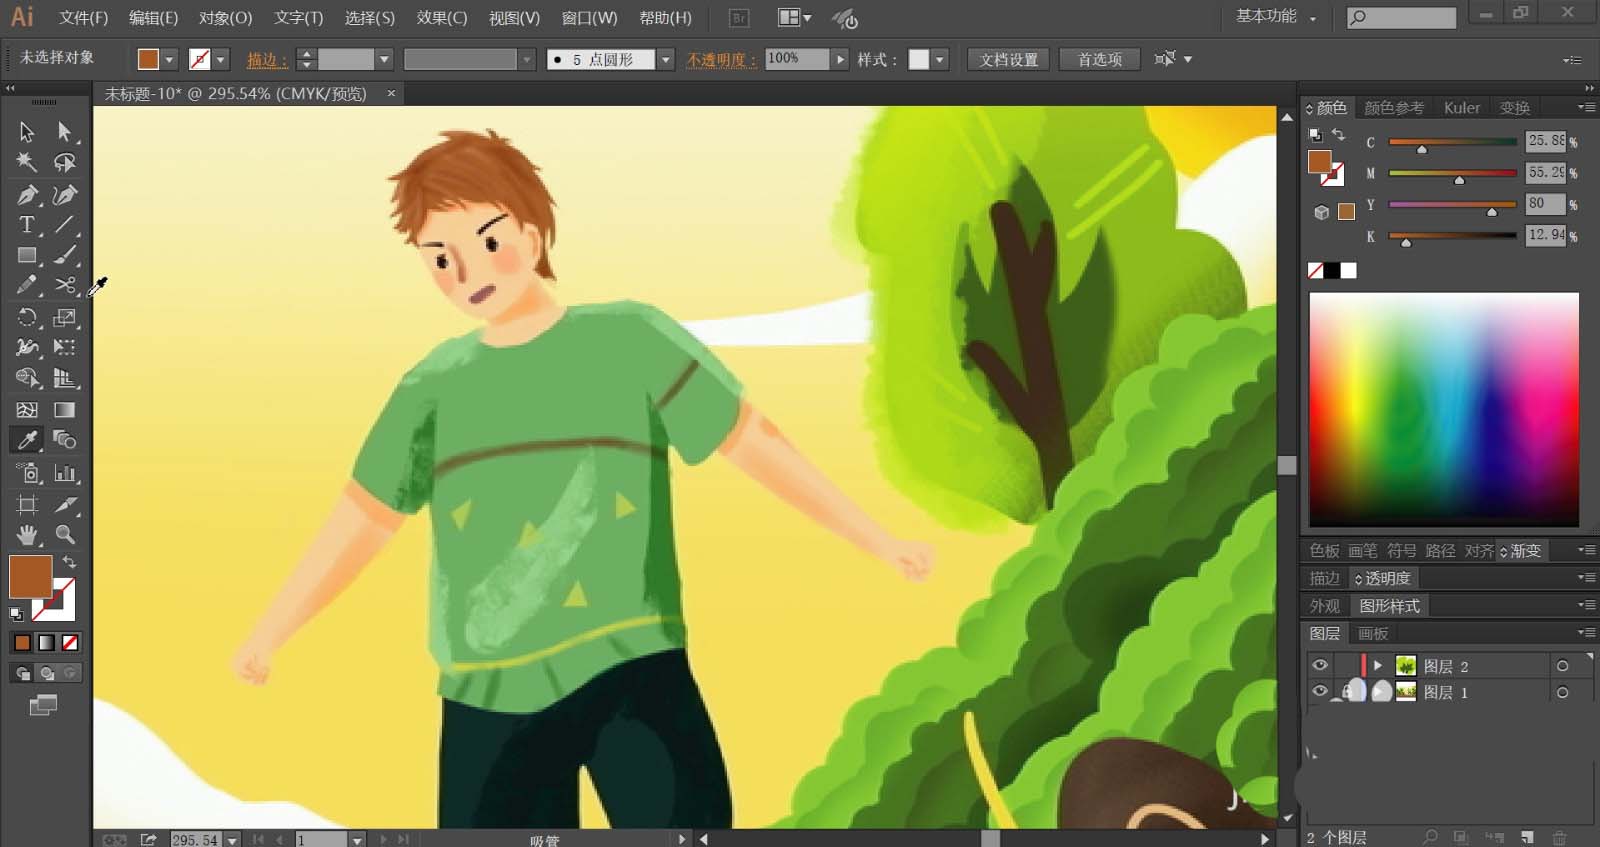This screenshot has height=847, width=1600.
Task: Click the color spectrum picker
Action: (1444, 410)
